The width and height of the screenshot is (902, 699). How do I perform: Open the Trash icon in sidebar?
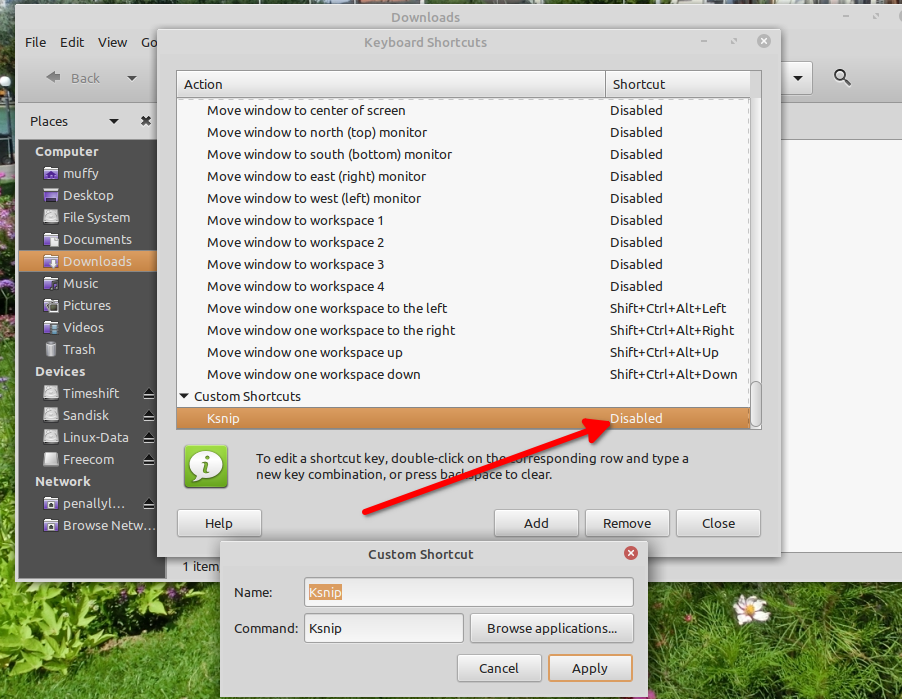pos(51,349)
